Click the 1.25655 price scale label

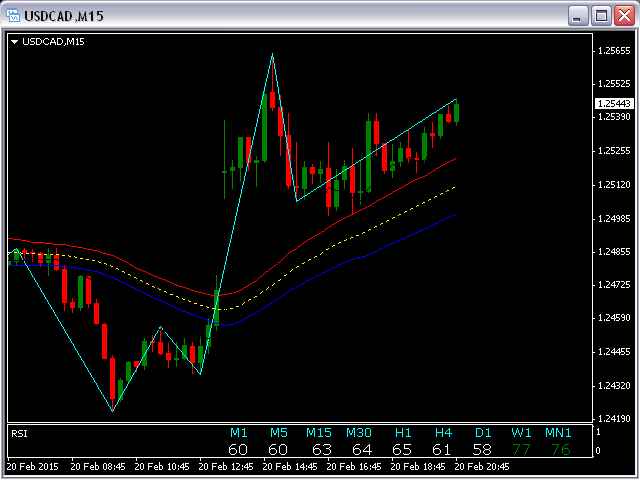[614, 51]
